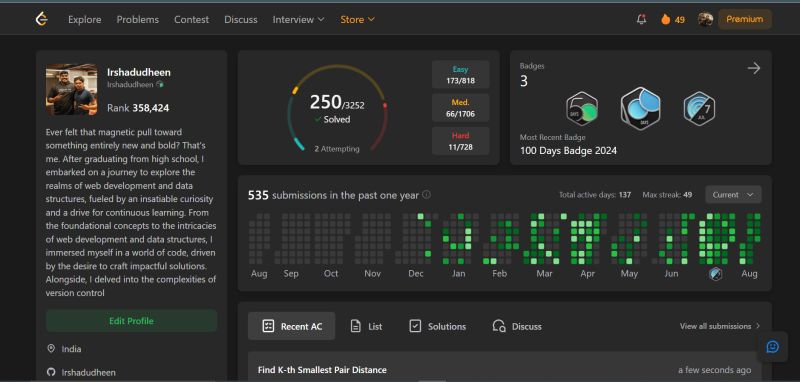This screenshot has width=800, height=382.
Task: Click the streak count 49 in navbar
Action: pyautogui.click(x=680, y=20)
